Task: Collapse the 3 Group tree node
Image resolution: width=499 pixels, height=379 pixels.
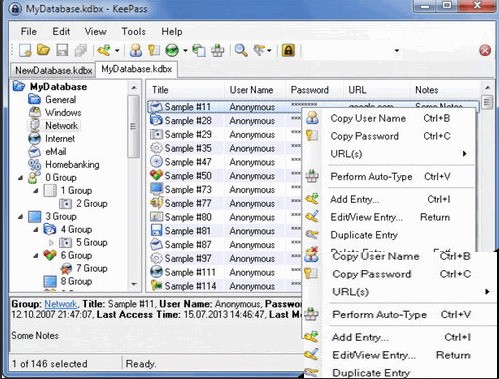Action: click(21, 217)
